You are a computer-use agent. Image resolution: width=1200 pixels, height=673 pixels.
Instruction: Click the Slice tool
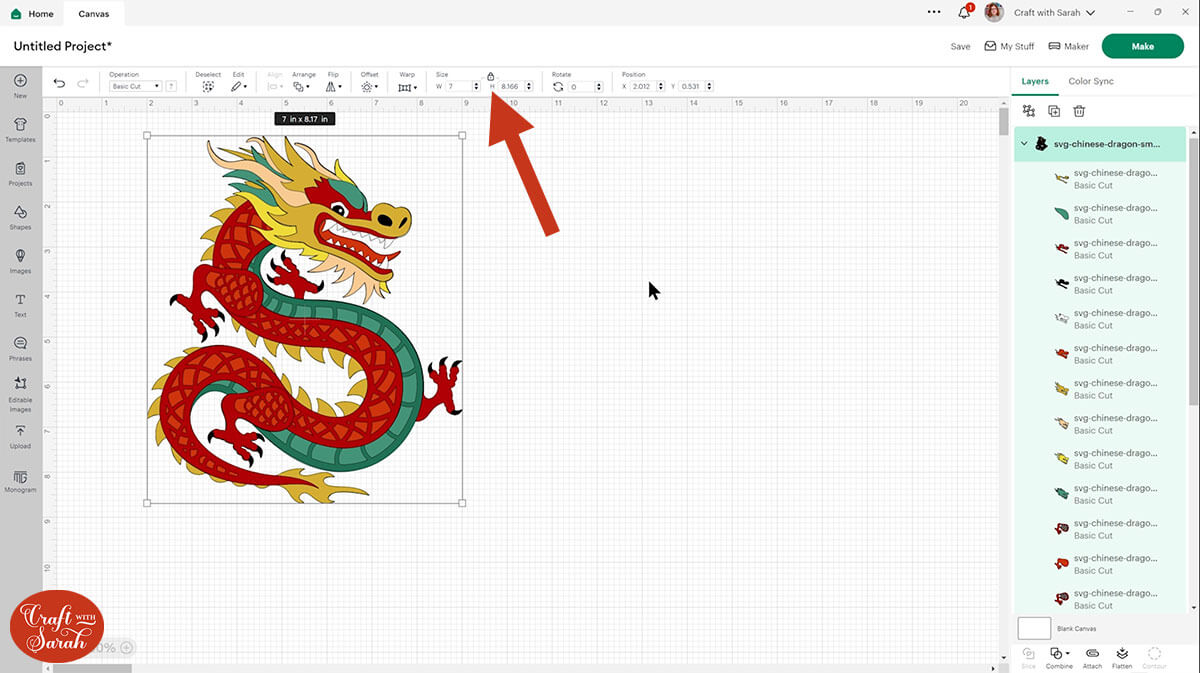tap(1028, 657)
